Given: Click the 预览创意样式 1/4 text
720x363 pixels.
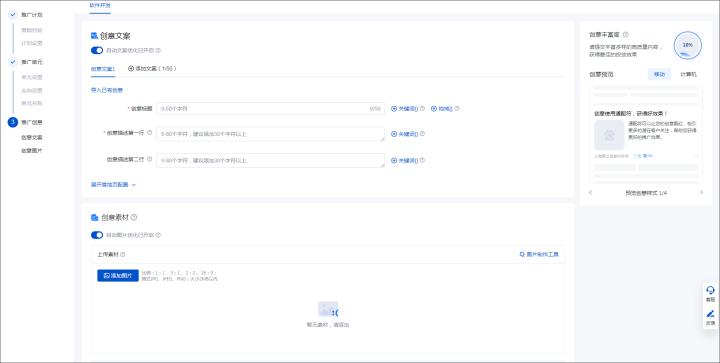Looking at the screenshot, I should tap(646, 193).
